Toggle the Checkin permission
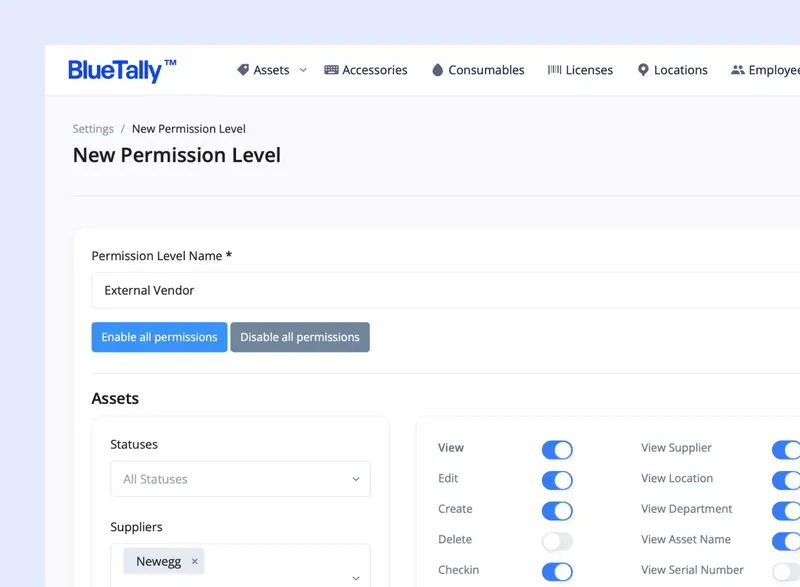800x587 pixels. tap(557, 572)
